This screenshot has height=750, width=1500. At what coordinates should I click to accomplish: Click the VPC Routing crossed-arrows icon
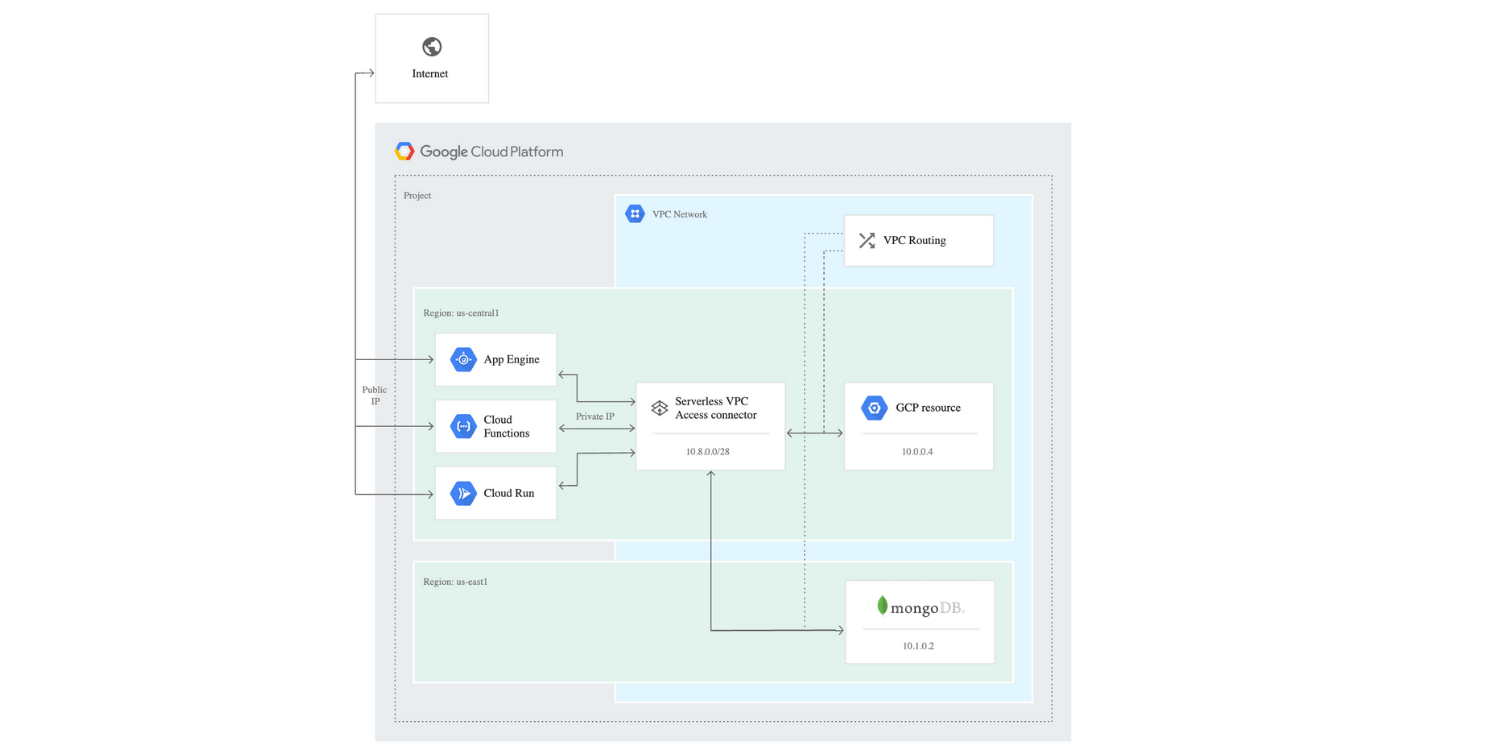tap(866, 240)
